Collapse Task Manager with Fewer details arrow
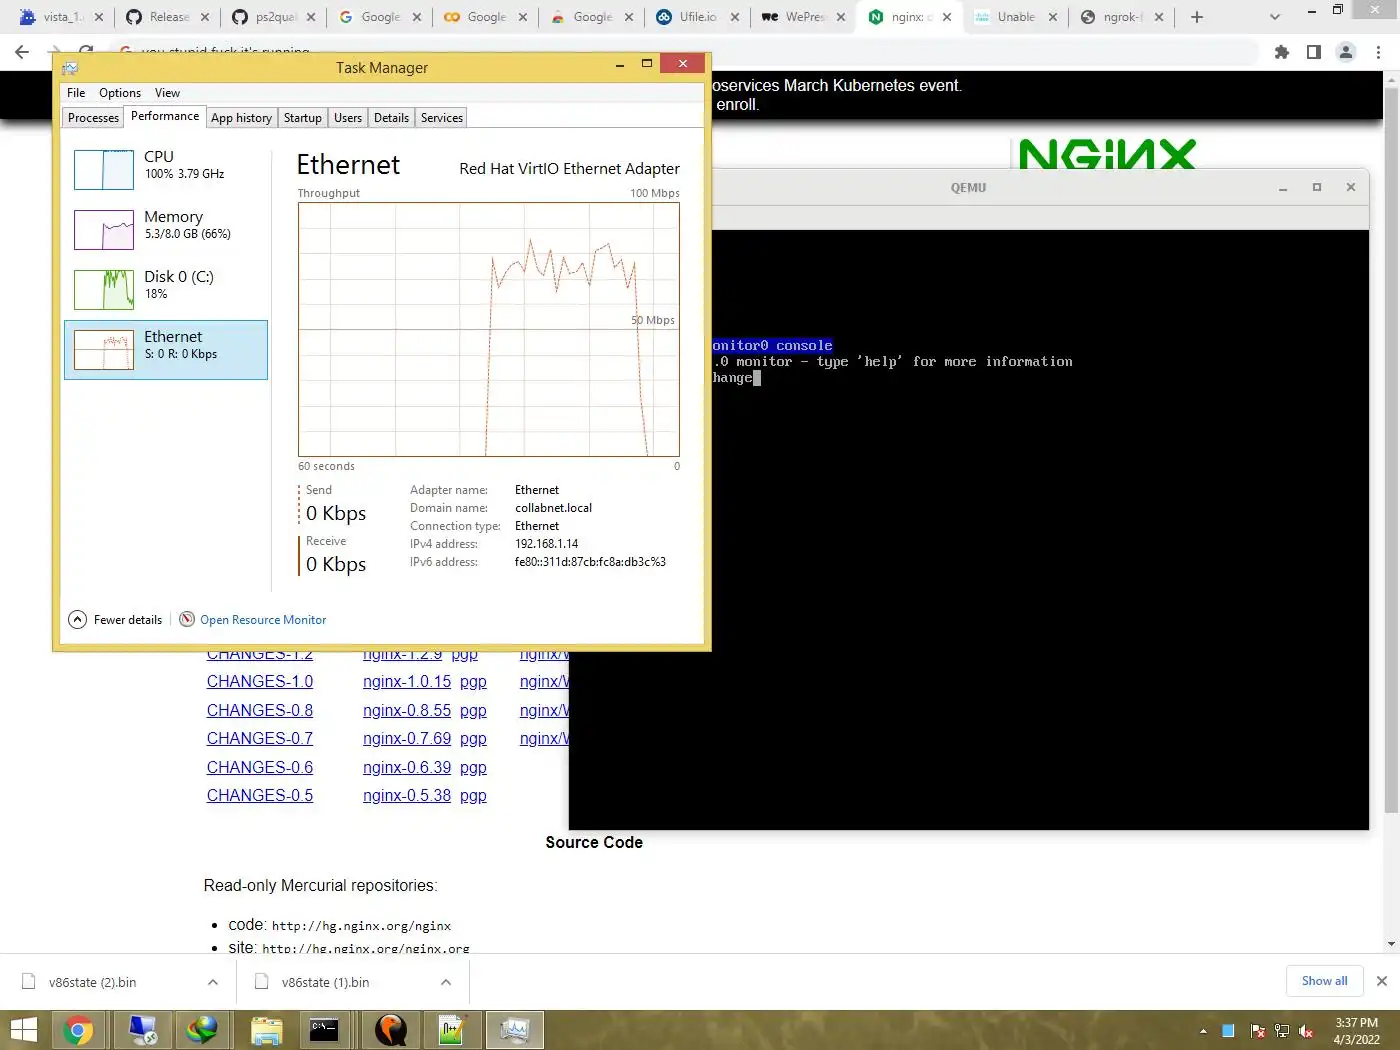The image size is (1400, 1050). coord(77,620)
